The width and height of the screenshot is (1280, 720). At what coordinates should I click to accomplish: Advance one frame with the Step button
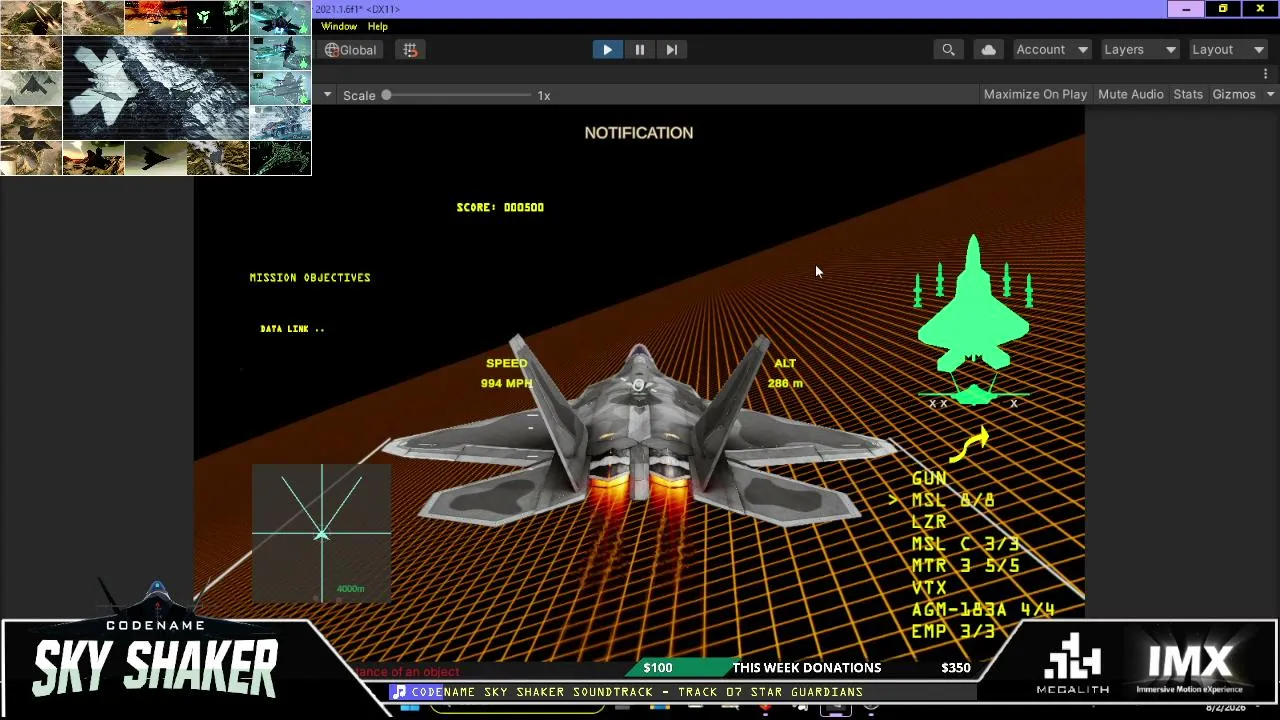click(671, 50)
